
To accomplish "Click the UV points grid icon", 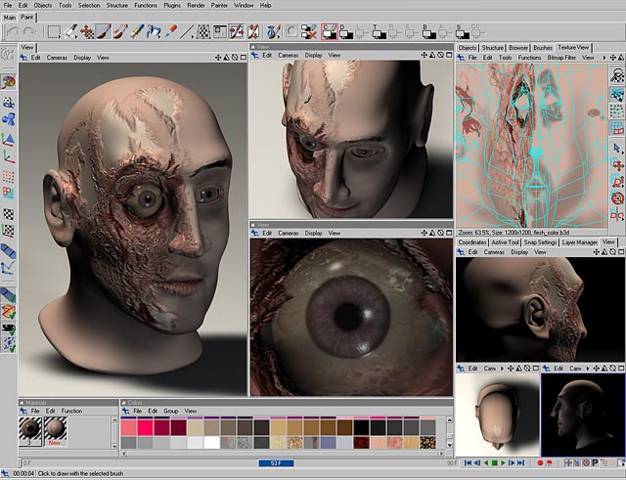I will point(617,111).
